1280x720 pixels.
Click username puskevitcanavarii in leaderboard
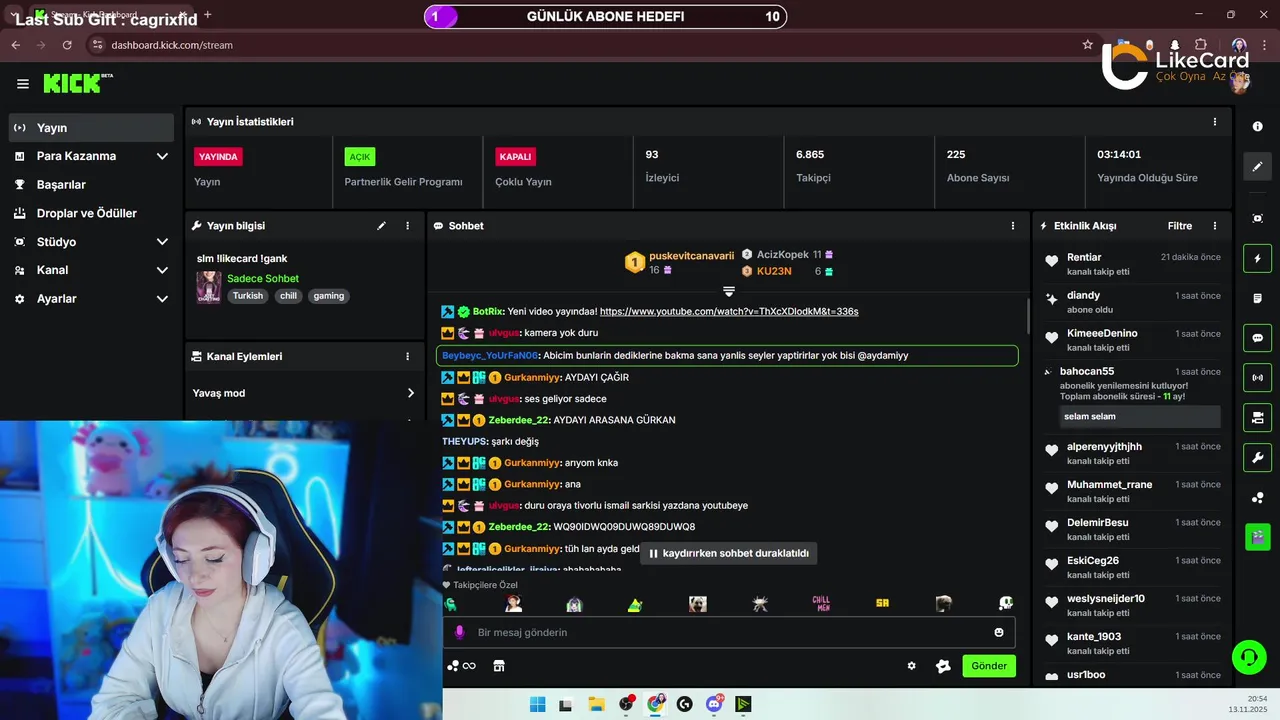pyautogui.click(x=692, y=256)
